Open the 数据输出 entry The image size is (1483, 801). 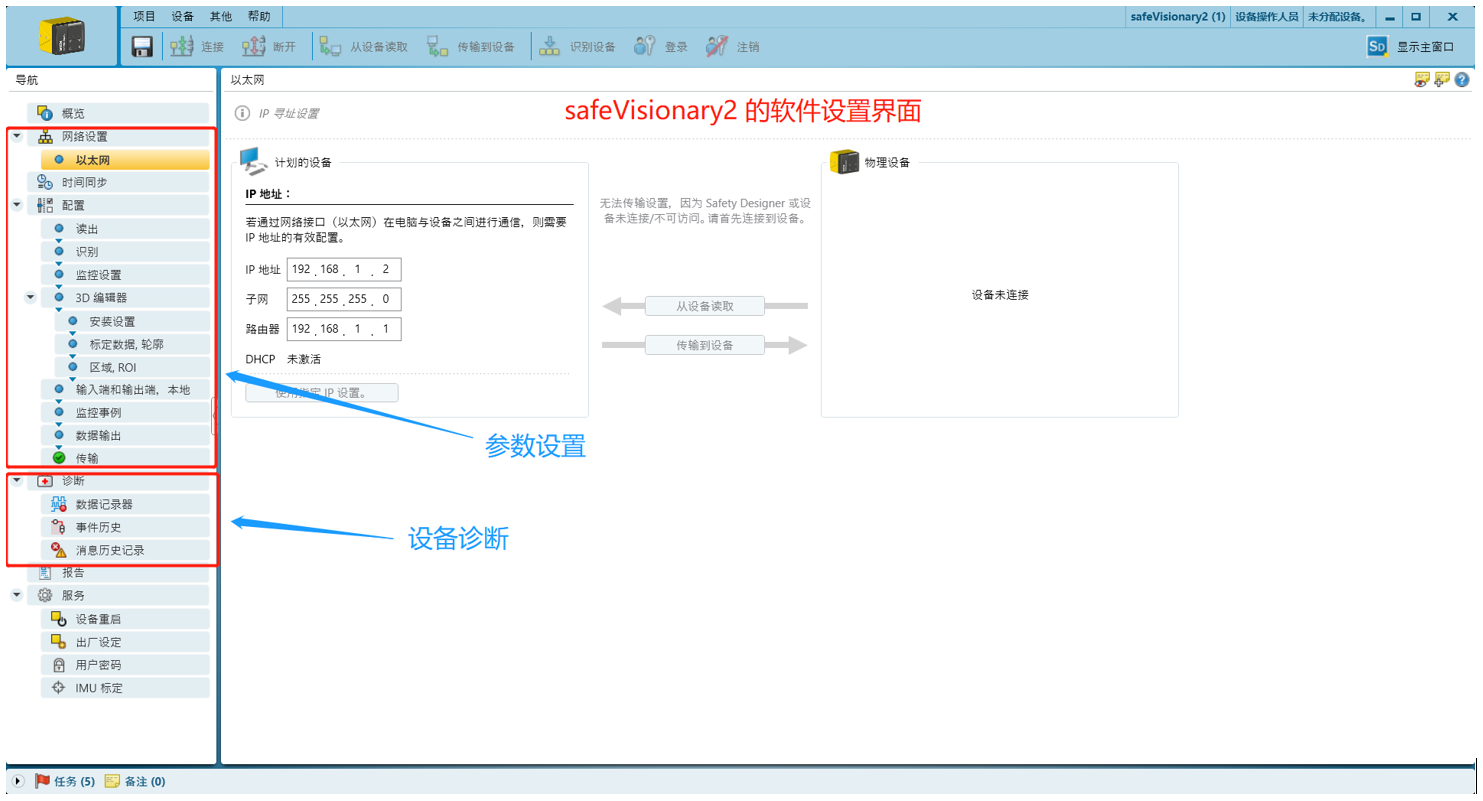(x=125, y=435)
